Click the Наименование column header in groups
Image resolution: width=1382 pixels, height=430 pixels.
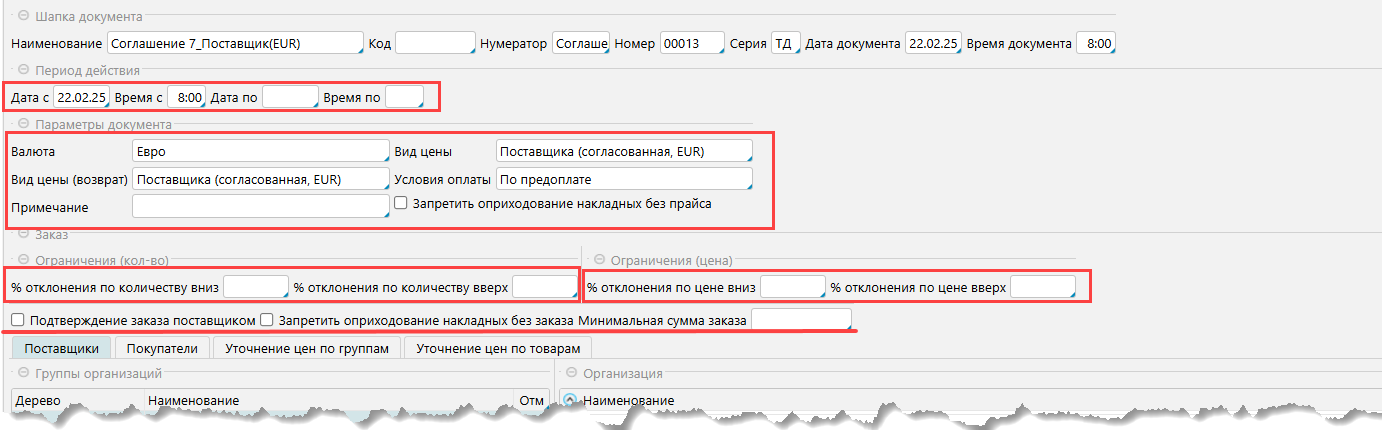pyautogui.click(x=193, y=400)
